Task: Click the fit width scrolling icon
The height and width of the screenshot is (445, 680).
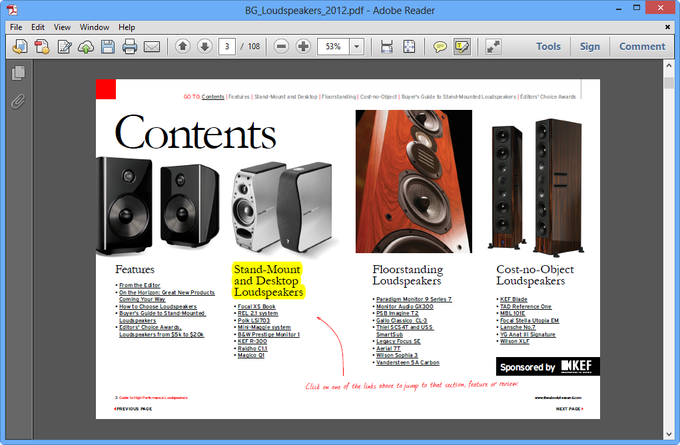Action: click(386, 46)
